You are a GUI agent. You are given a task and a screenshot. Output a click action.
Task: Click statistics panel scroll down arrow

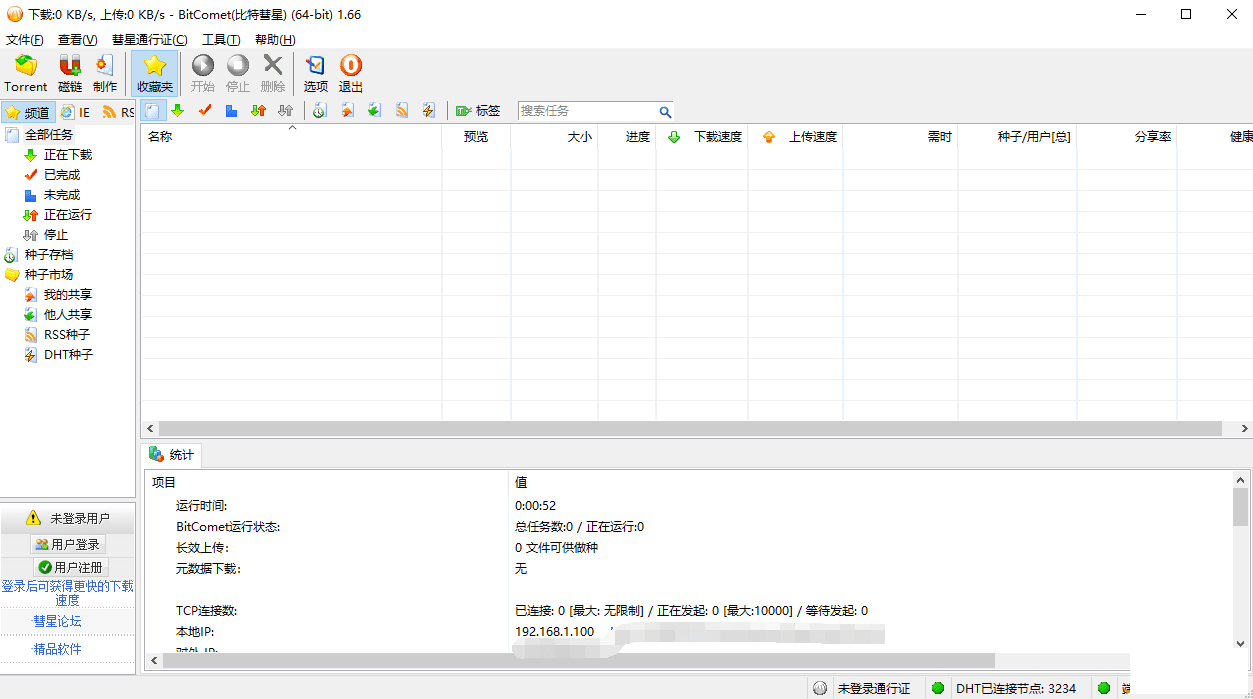tap(1241, 644)
